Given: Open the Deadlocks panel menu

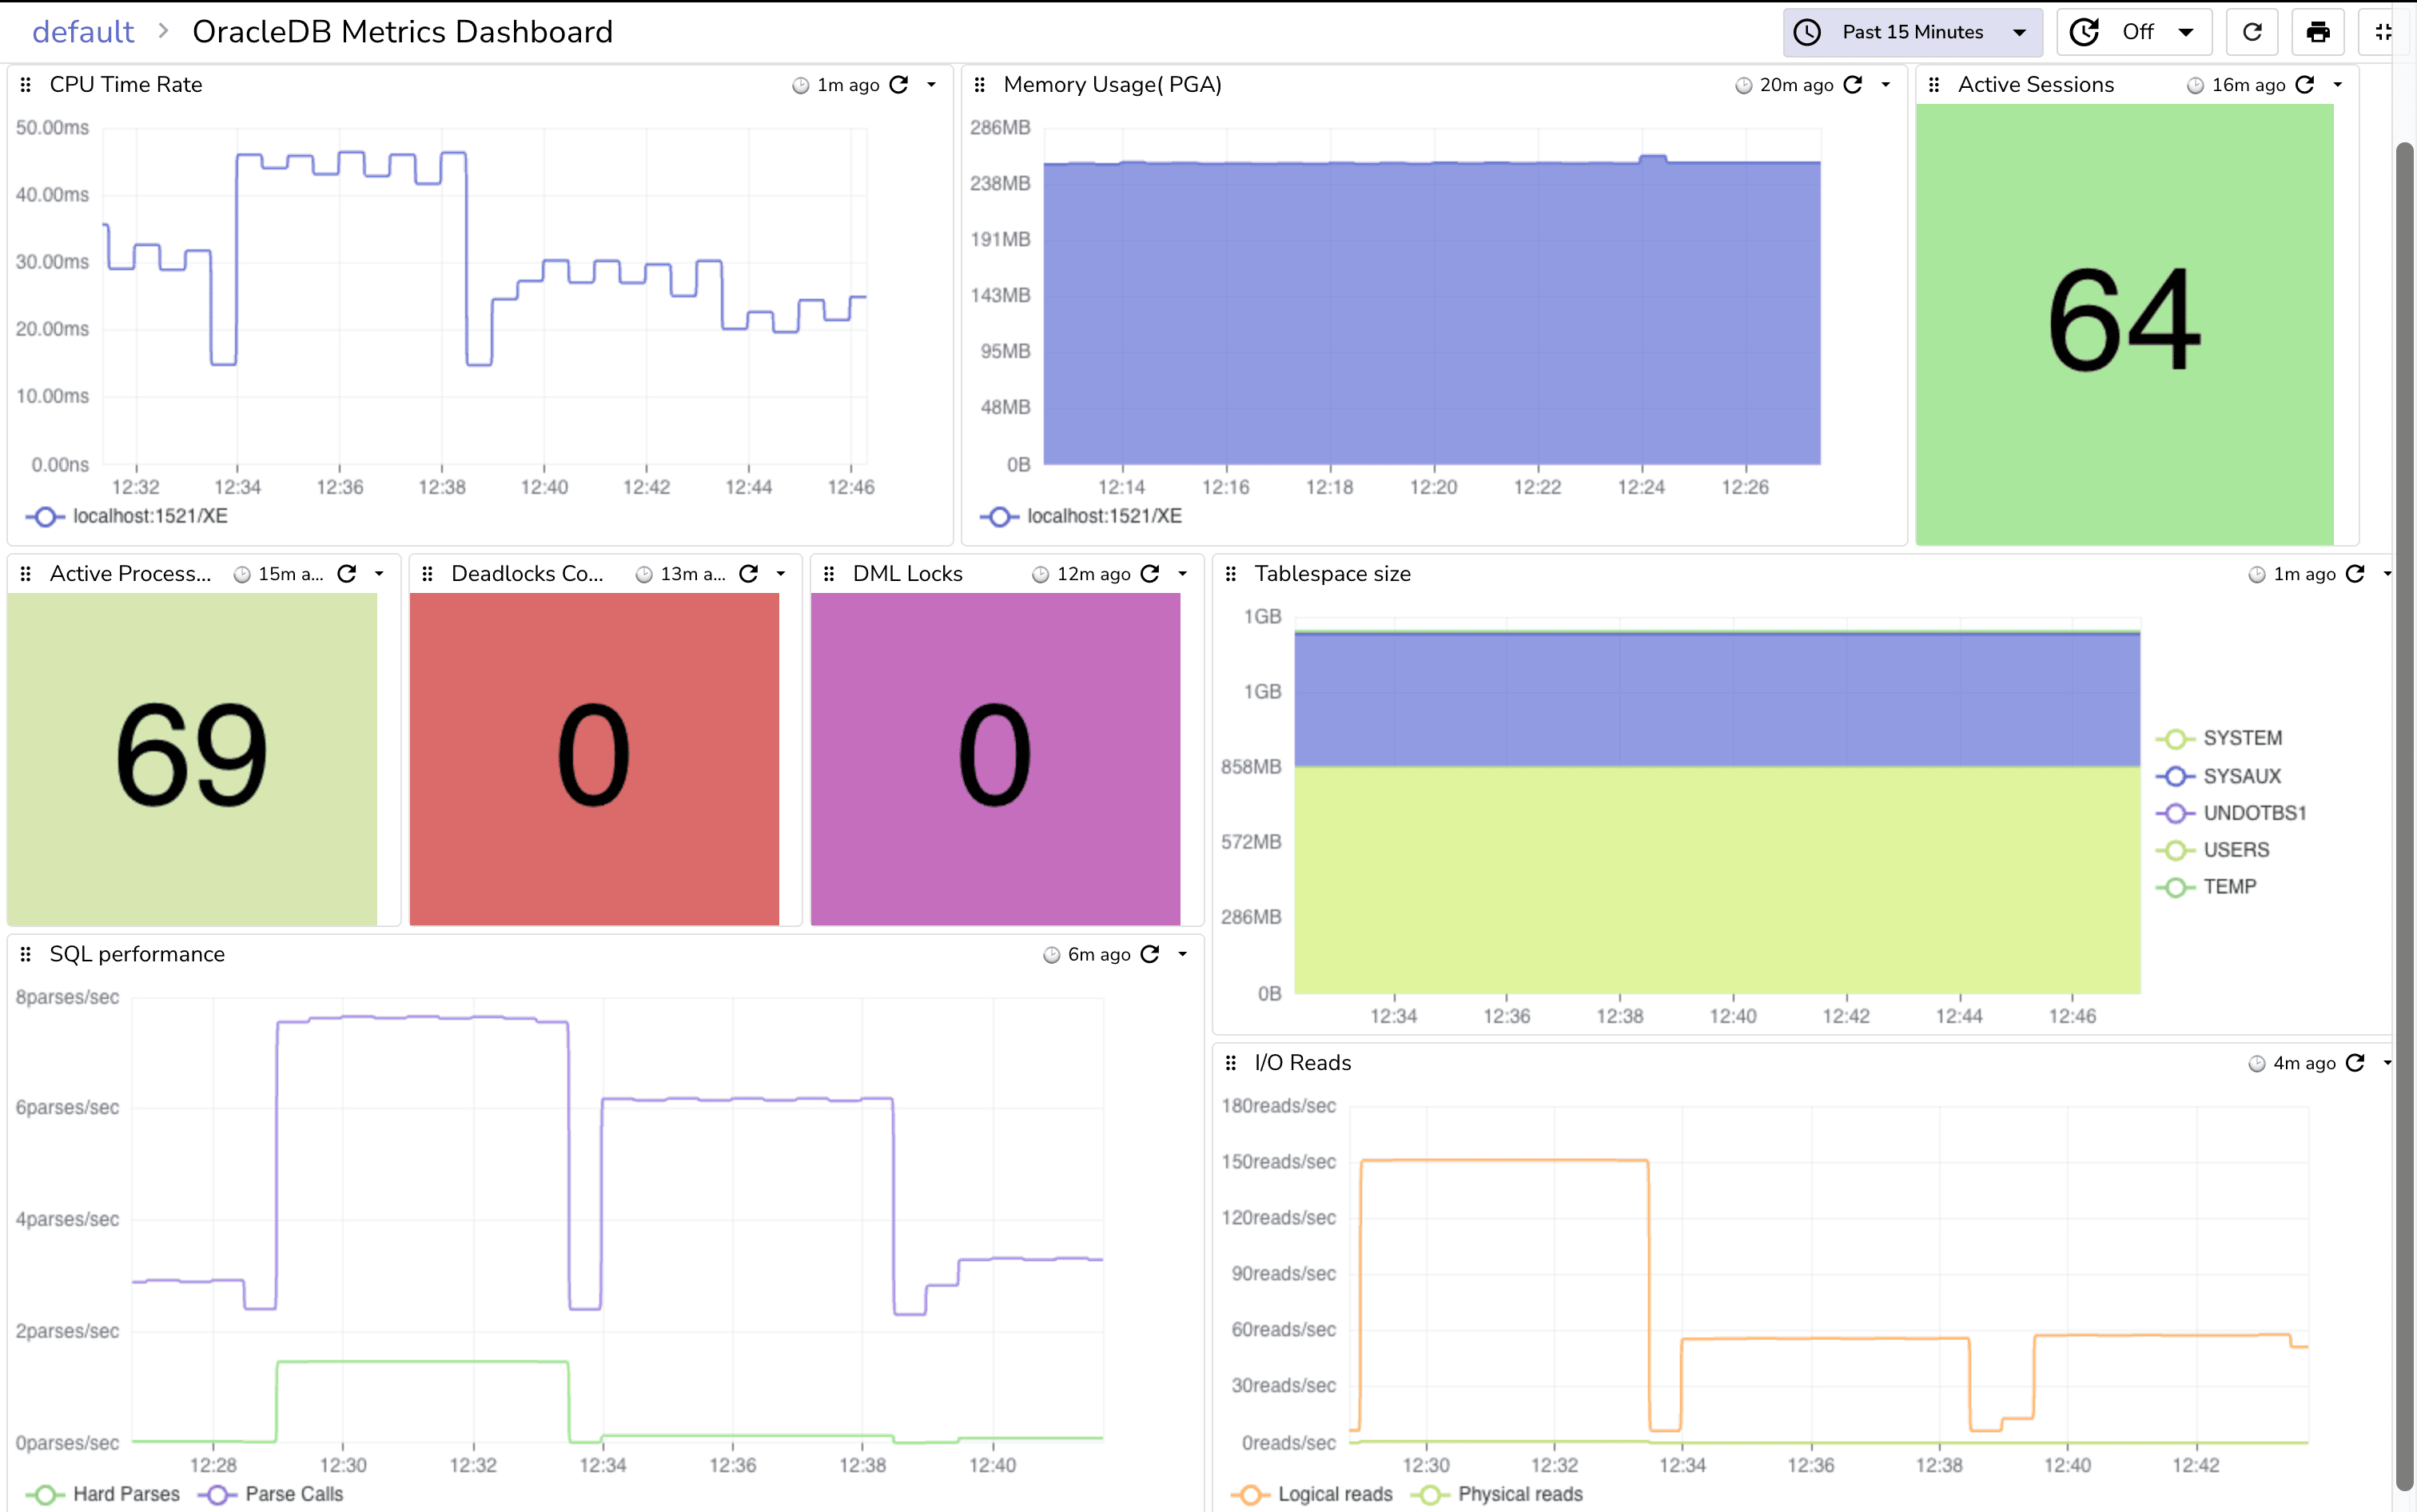Looking at the screenshot, I should 781,574.
